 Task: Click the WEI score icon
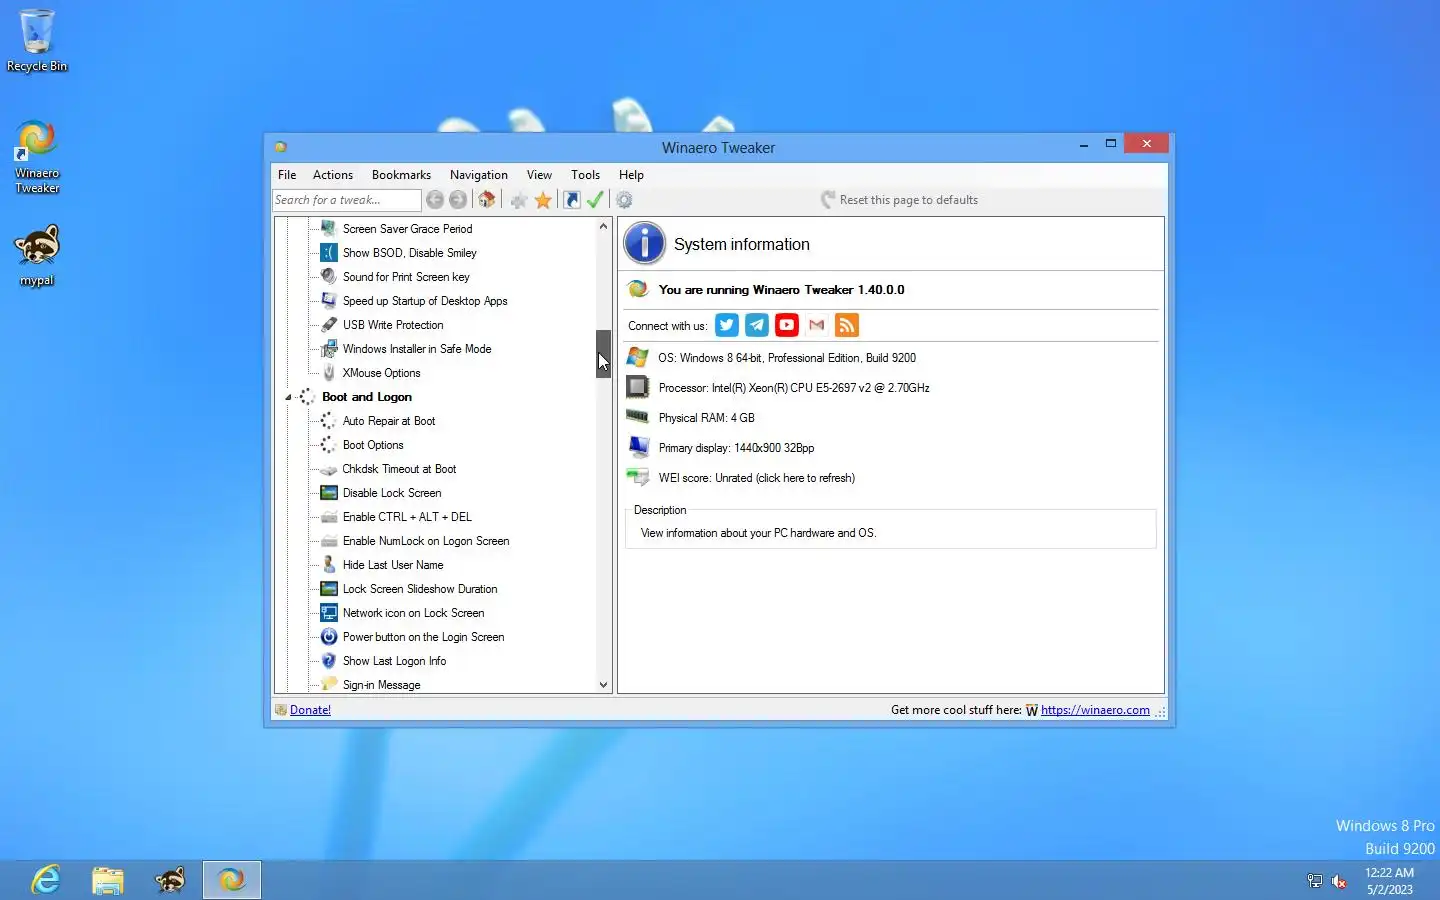point(638,477)
